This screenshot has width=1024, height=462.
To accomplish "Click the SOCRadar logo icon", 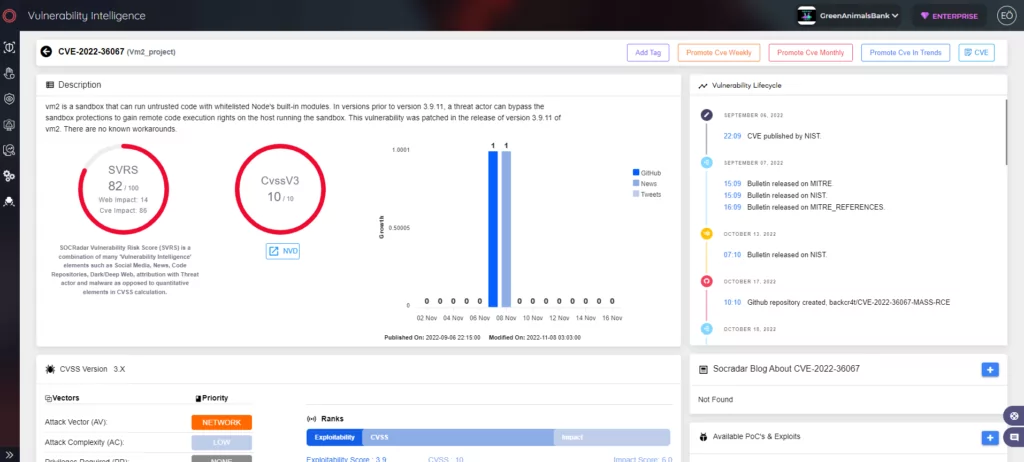I will pos(9,16).
